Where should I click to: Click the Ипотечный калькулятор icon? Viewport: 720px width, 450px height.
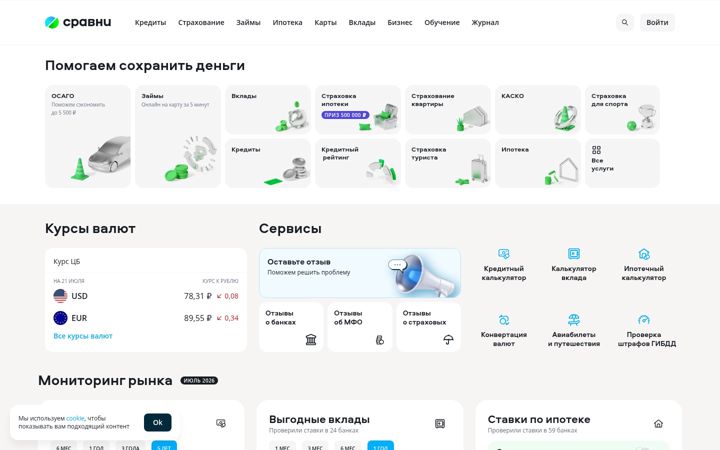pyautogui.click(x=644, y=253)
